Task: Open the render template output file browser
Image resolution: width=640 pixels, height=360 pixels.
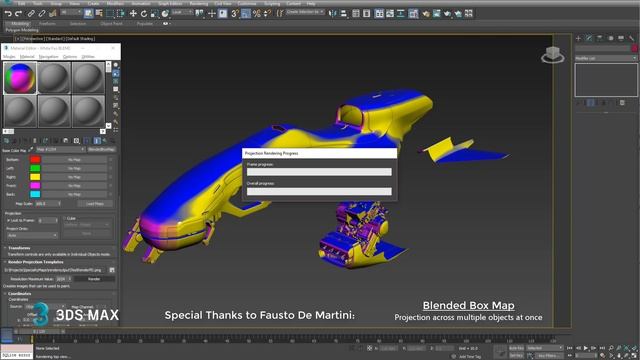Action: (x=112, y=270)
